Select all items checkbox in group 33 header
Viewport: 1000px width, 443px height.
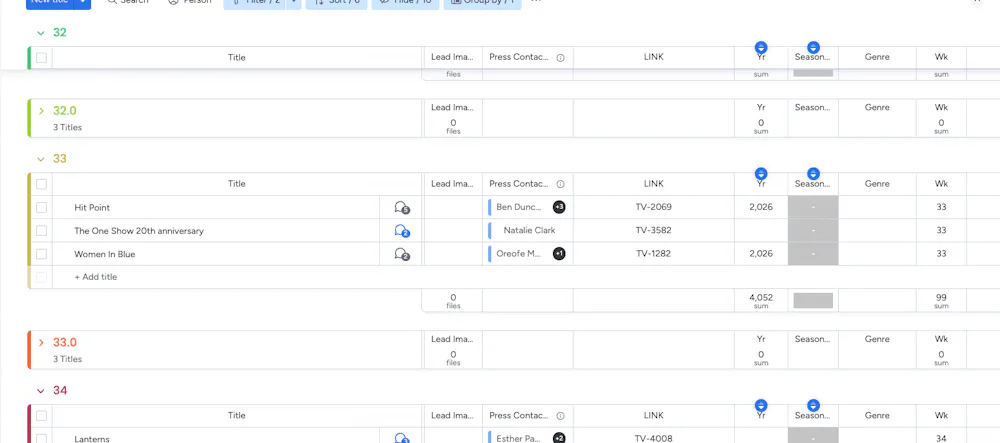click(41, 184)
